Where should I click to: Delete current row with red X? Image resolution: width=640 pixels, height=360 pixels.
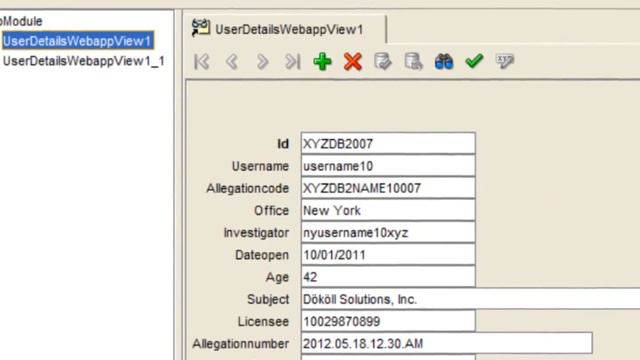tap(353, 62)
